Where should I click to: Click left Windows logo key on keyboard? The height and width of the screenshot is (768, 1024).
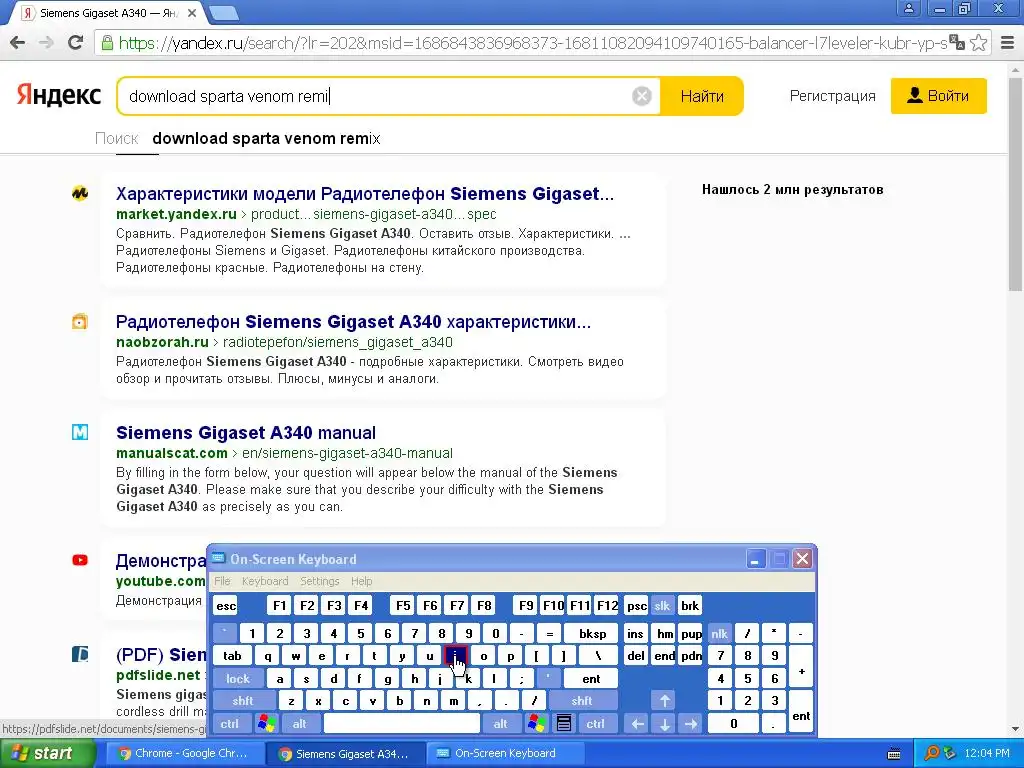(266, 724)
